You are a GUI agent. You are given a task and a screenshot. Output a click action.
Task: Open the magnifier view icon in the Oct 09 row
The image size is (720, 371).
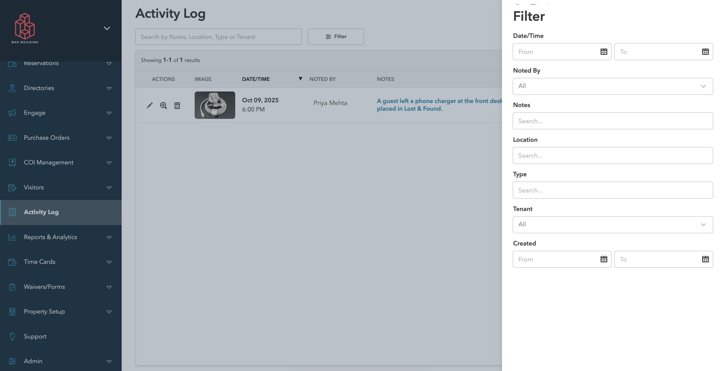(163, 106)
